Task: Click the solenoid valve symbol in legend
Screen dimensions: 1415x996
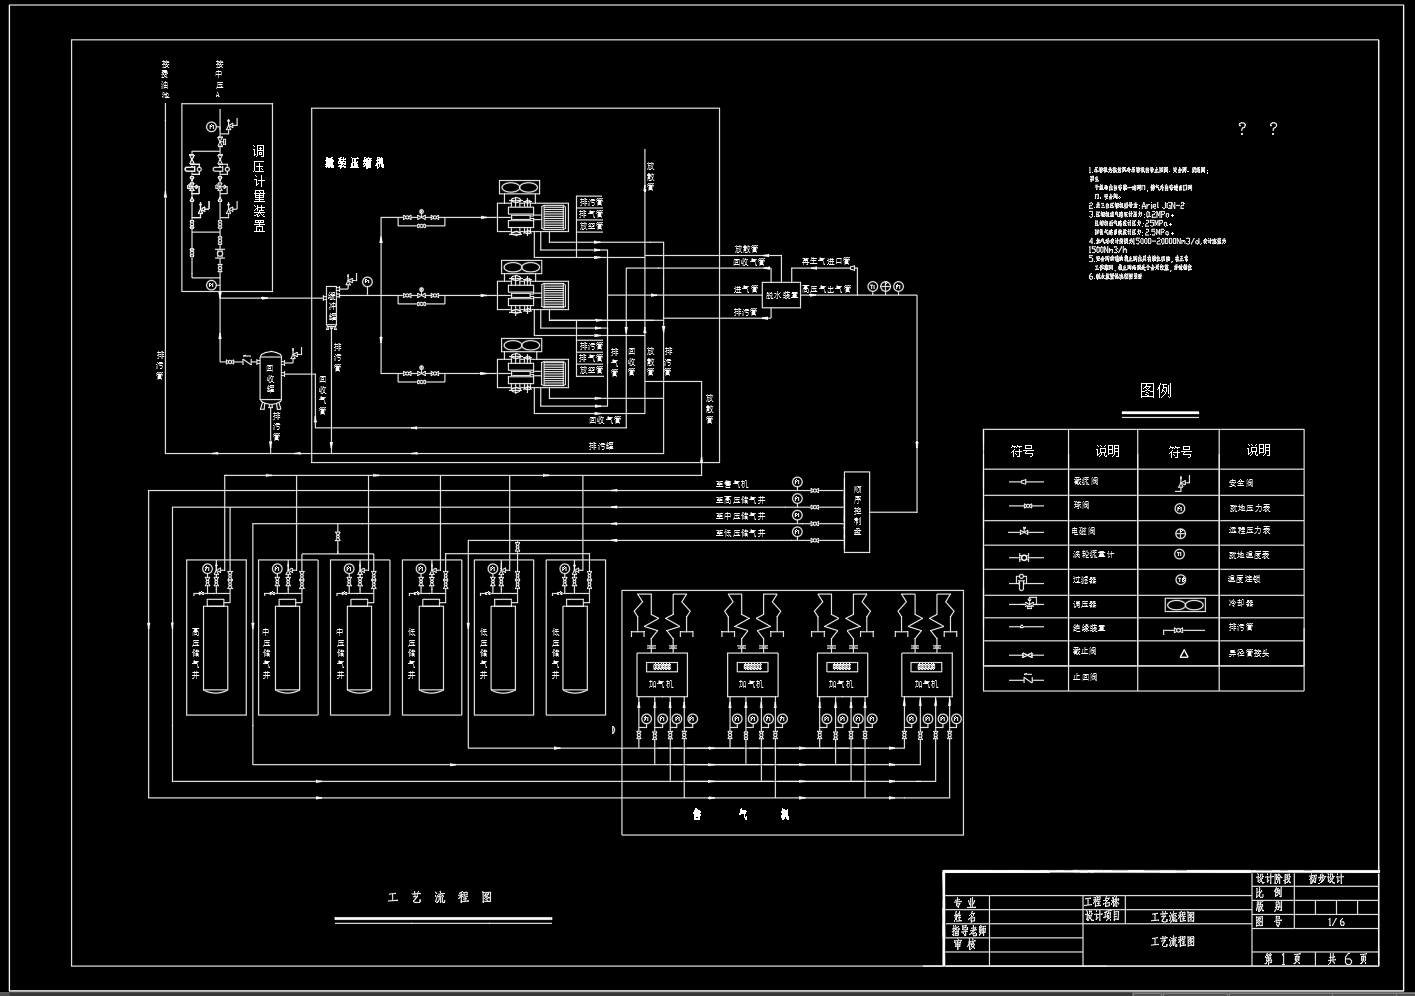Action: (x=1024, y=531)
